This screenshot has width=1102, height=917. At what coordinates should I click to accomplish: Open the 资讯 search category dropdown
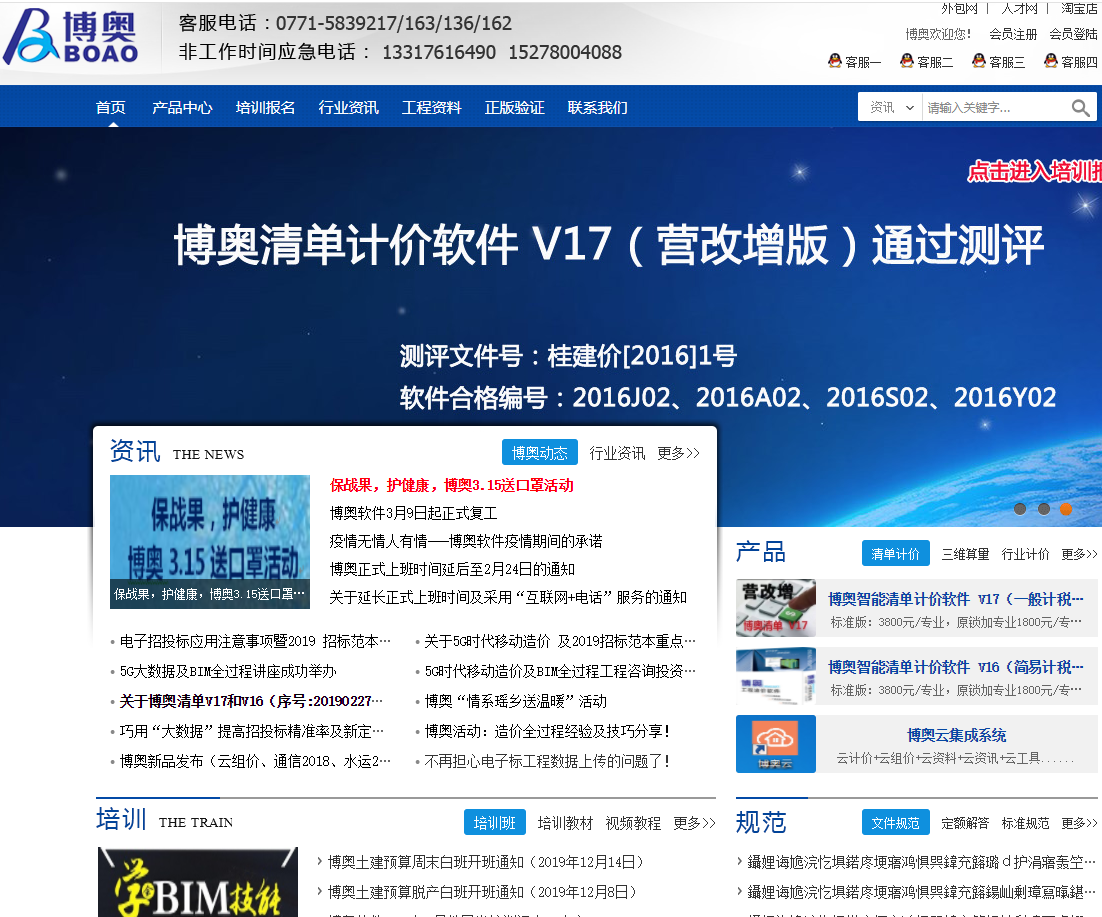coord(890,108)
